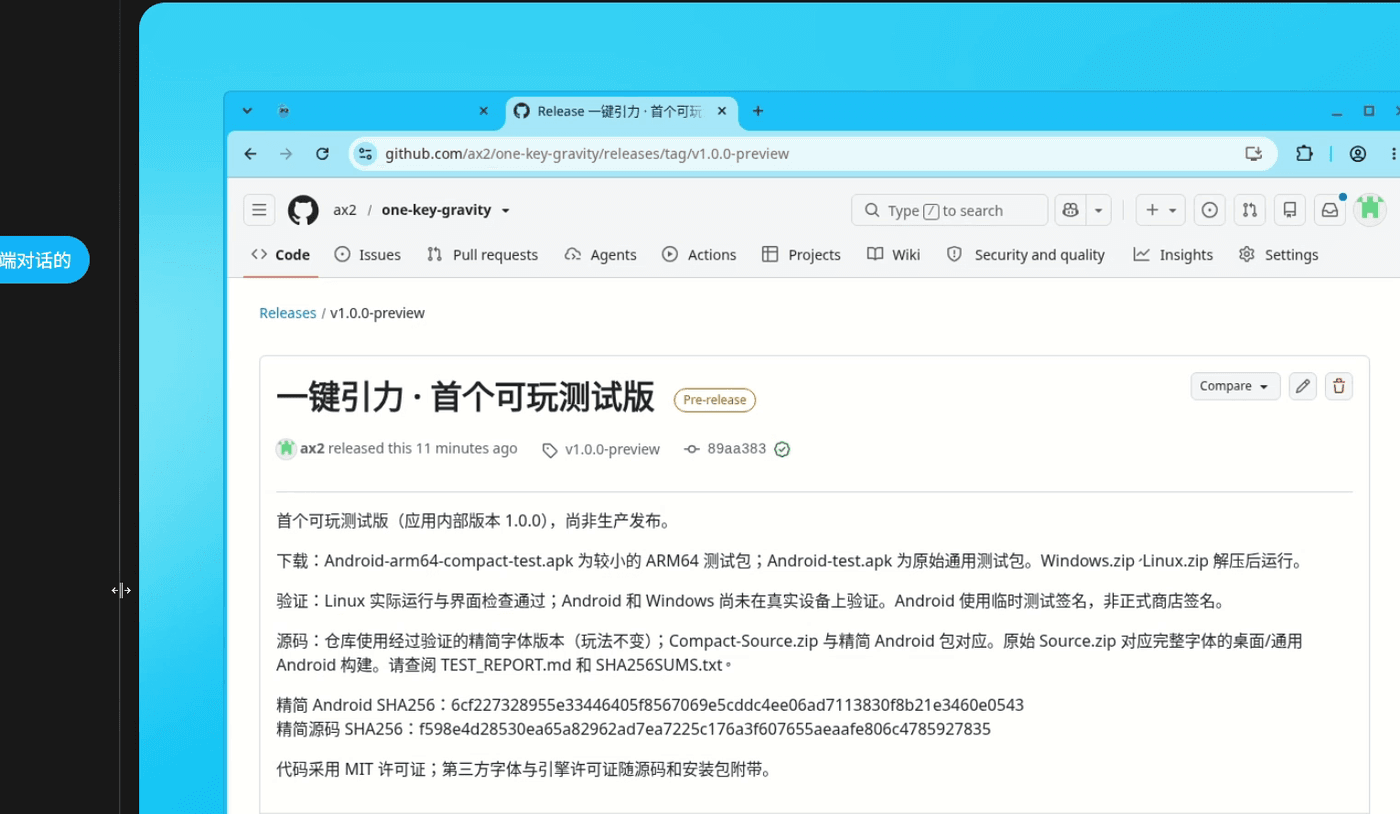Open the Wiki tab
Viewport: 1400px width, 814px height.
tap(894, 255)
